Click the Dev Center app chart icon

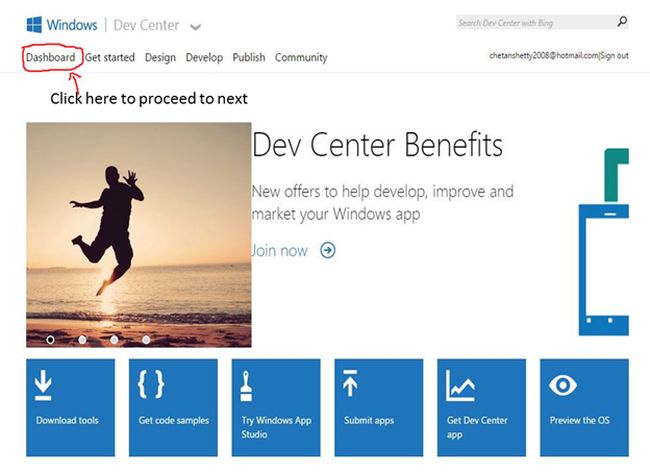(460, 385)
